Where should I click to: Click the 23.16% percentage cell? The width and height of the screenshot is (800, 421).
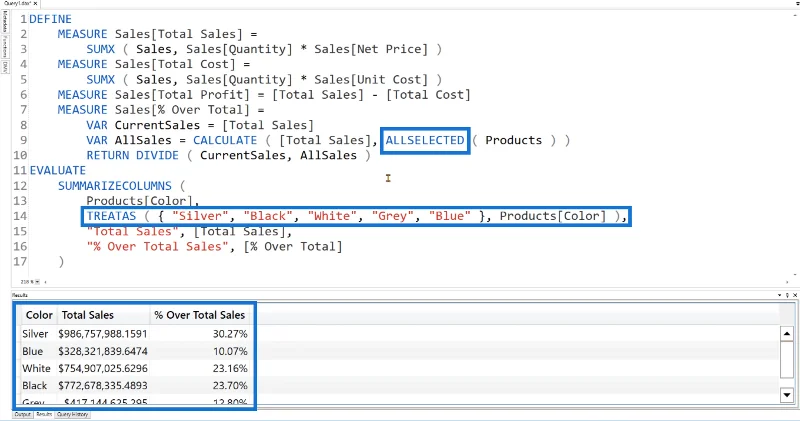(230, 368)
